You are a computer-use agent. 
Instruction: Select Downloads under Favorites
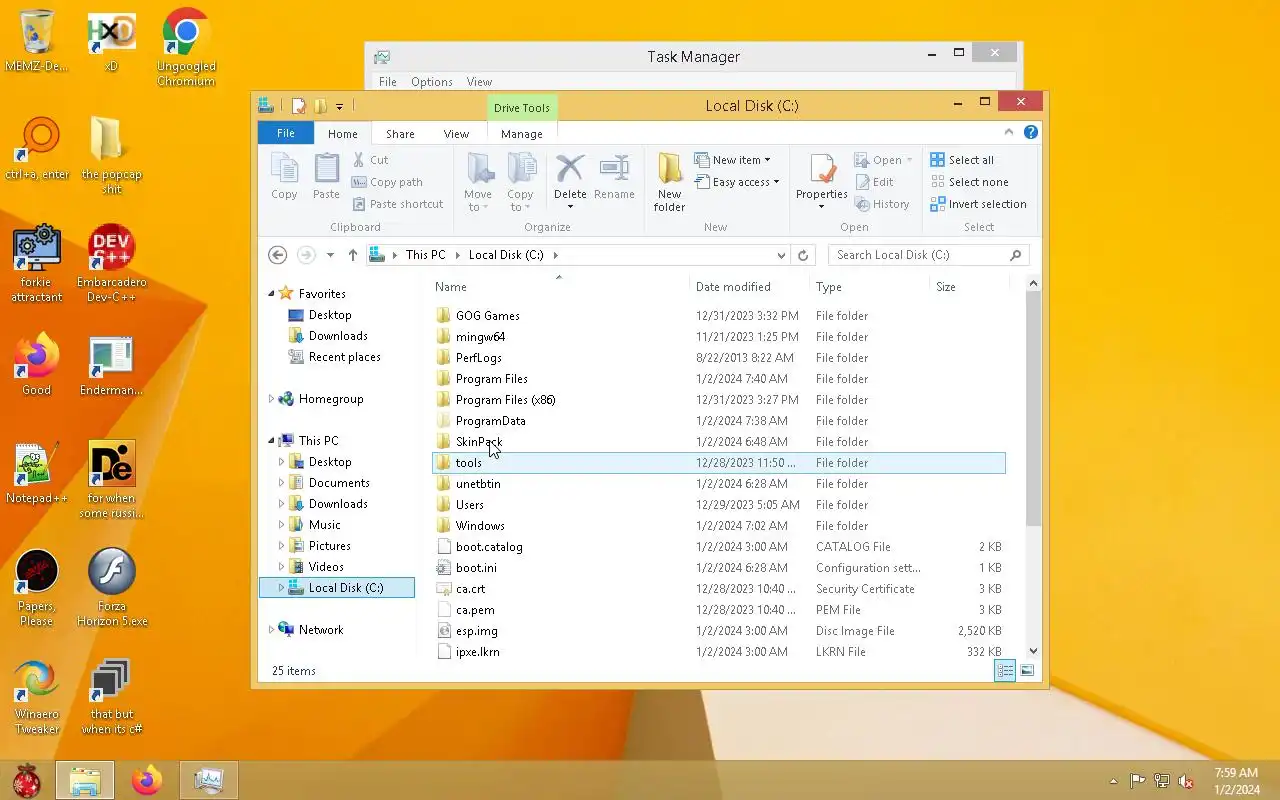pyautogui.click(x=328, y=336)
